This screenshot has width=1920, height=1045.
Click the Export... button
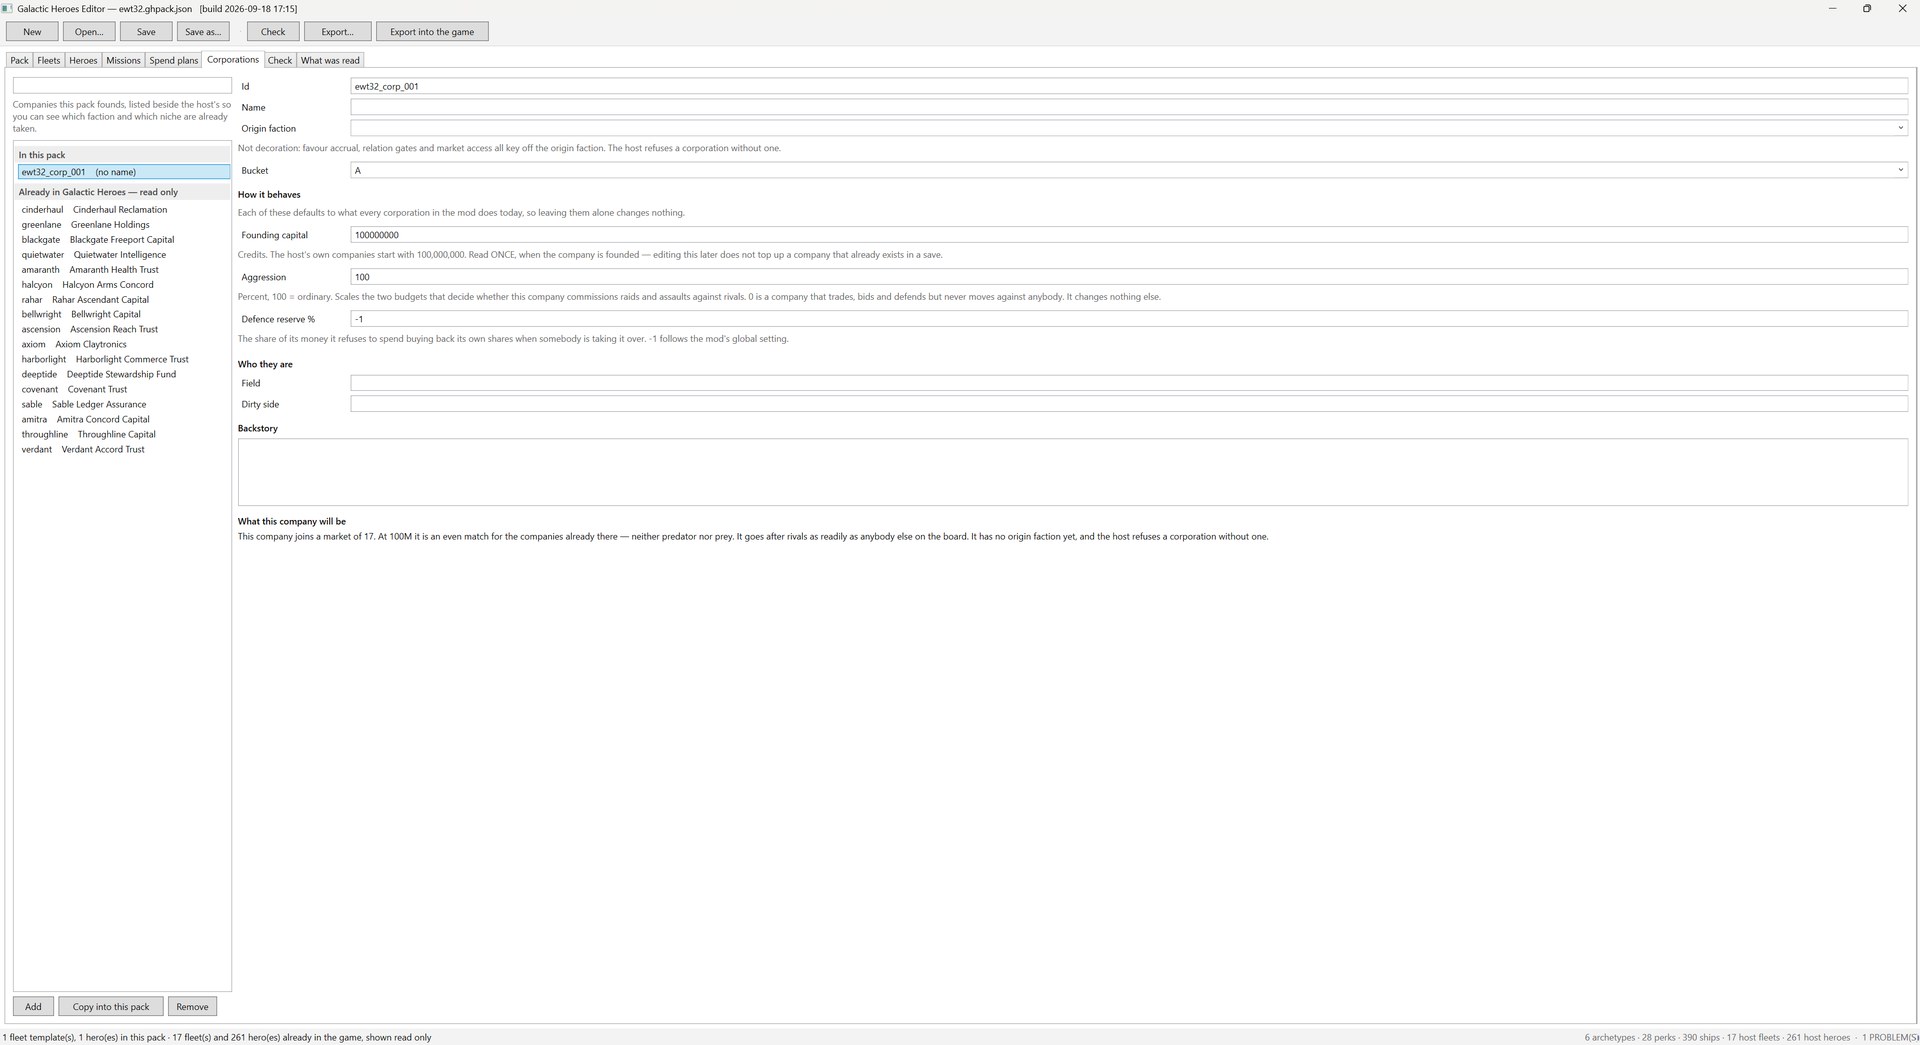coord(337,32)
